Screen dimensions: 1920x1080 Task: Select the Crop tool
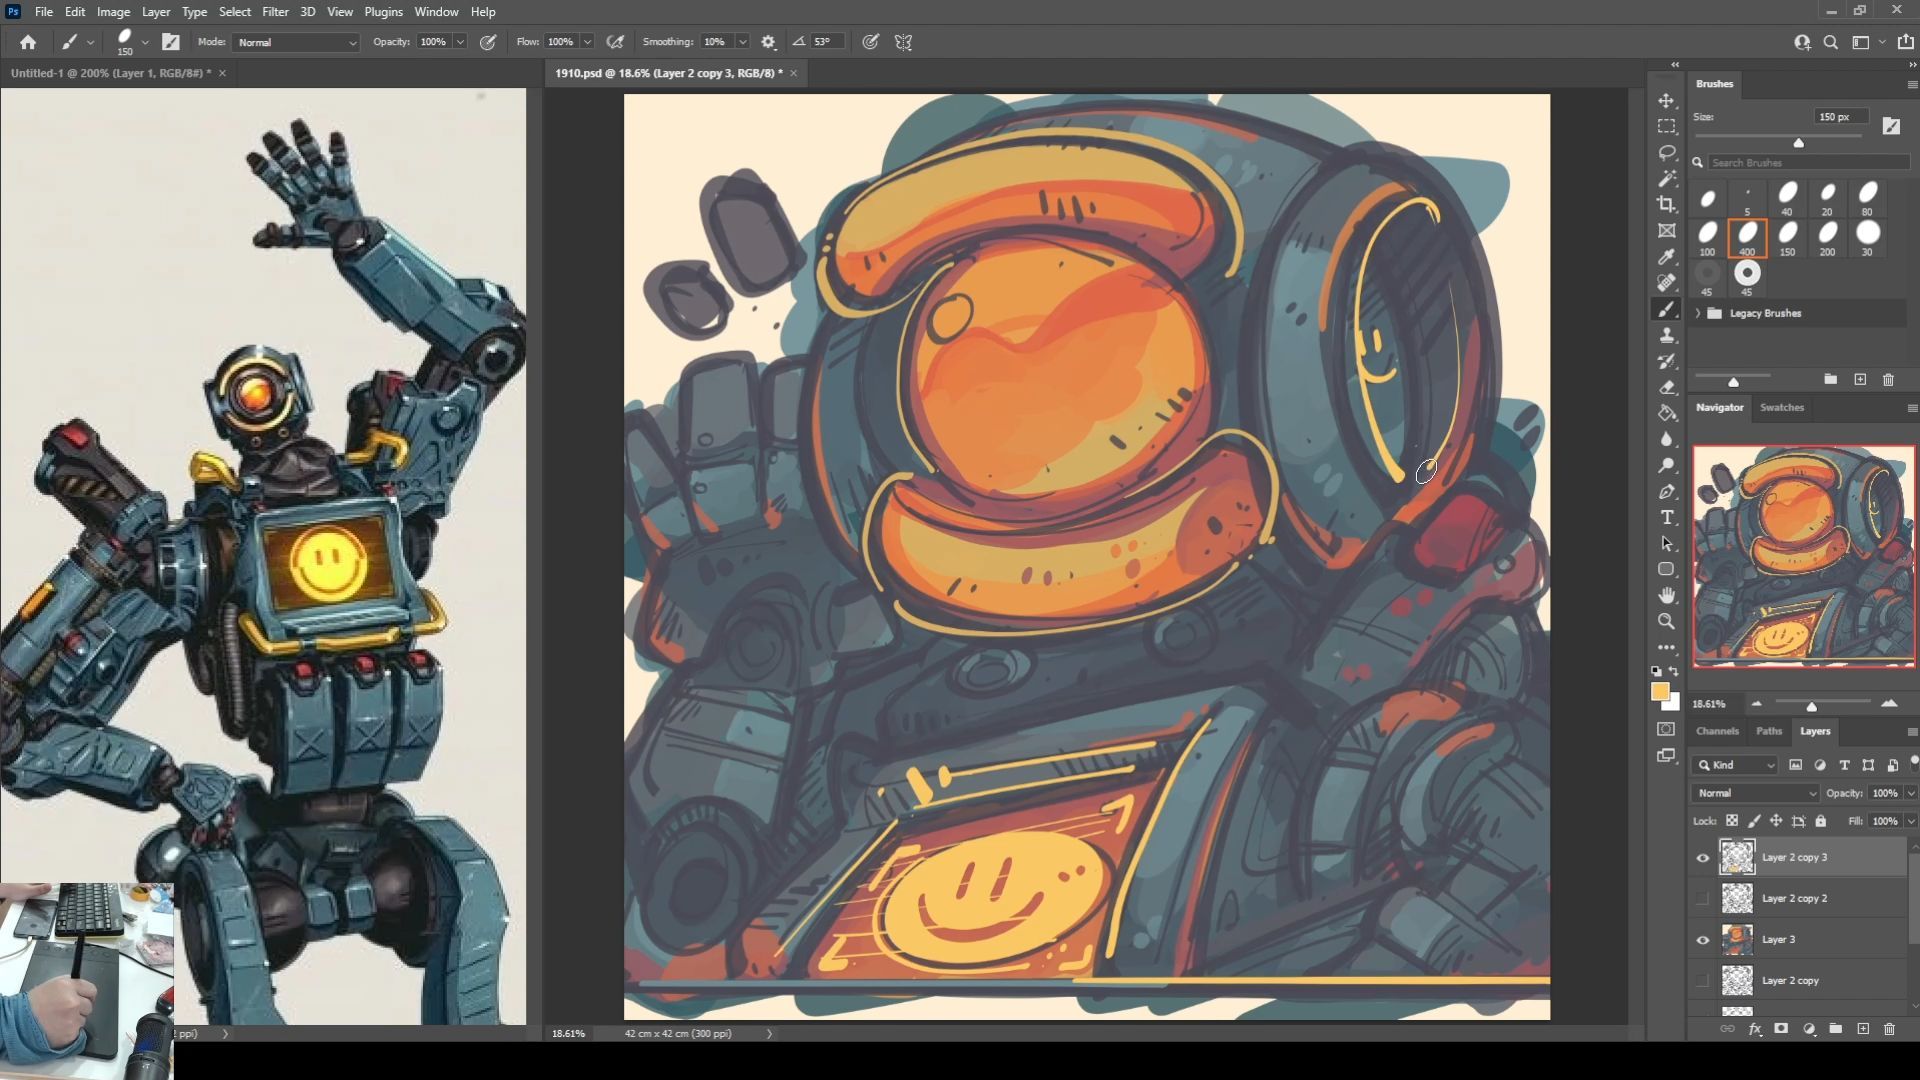1666,205
